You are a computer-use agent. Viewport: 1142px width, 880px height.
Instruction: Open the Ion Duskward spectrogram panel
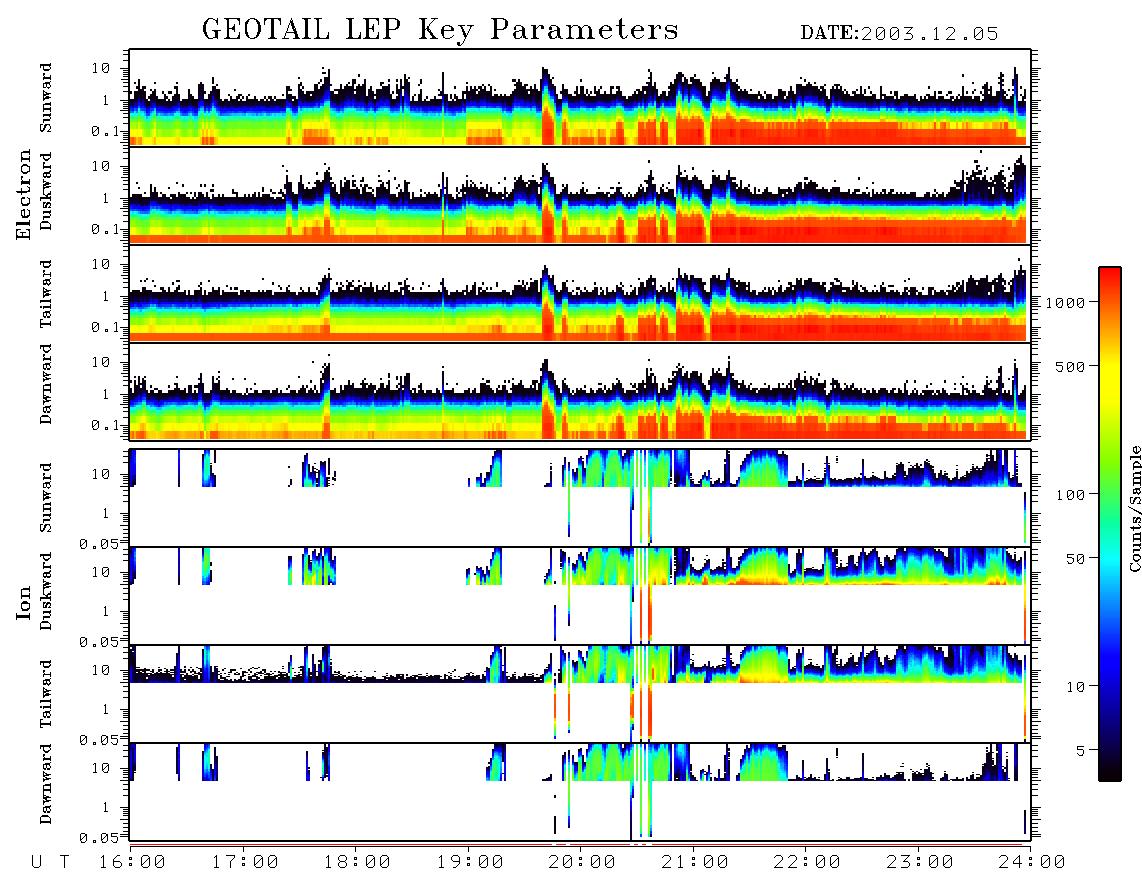580,595
